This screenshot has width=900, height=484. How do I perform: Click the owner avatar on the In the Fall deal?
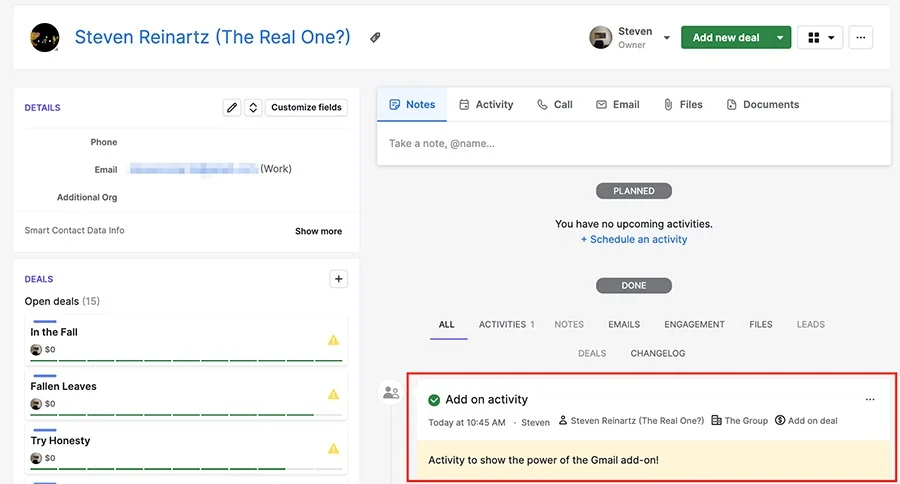pyautogui.click(x=36, y=350)
